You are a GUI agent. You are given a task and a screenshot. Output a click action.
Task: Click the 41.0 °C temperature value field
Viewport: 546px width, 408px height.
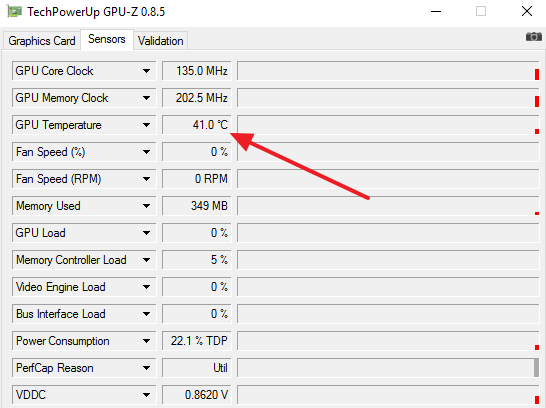pos(197,125)
